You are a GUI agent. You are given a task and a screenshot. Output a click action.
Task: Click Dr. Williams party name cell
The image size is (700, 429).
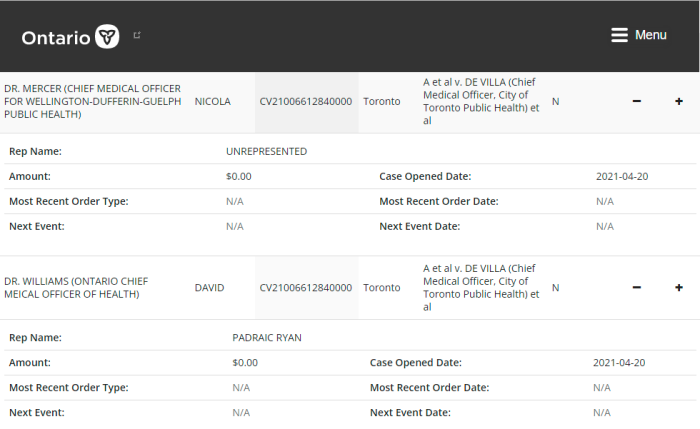pyautogui.click(x=76, y=287)
